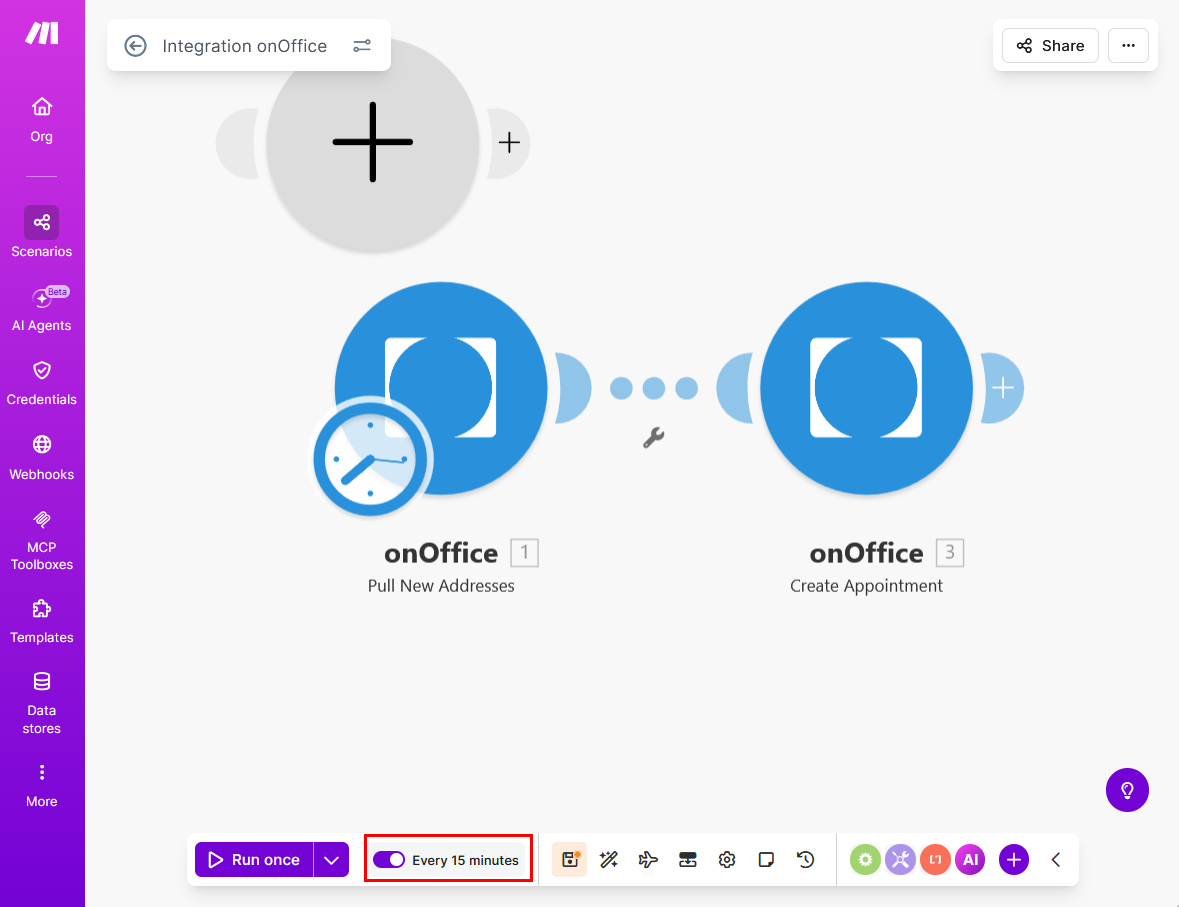Click the purple tools icon

pos(900,860)
